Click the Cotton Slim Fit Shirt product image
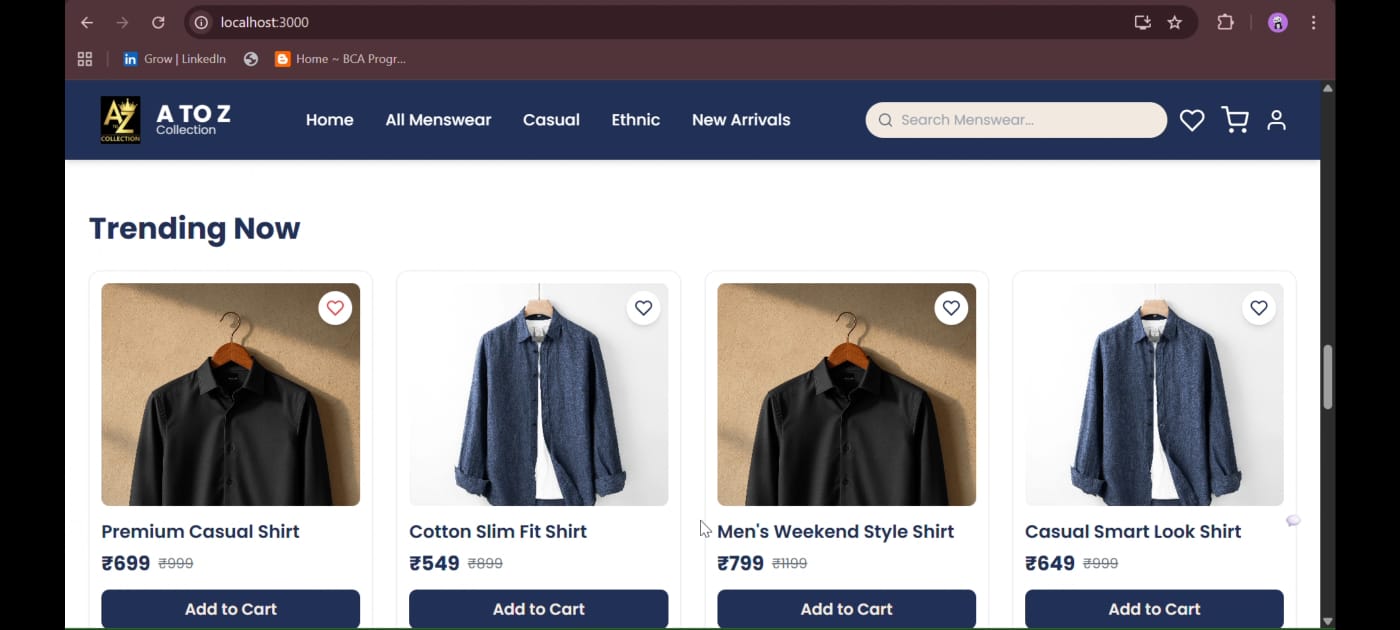The image size is (1400, 630). 538,395
